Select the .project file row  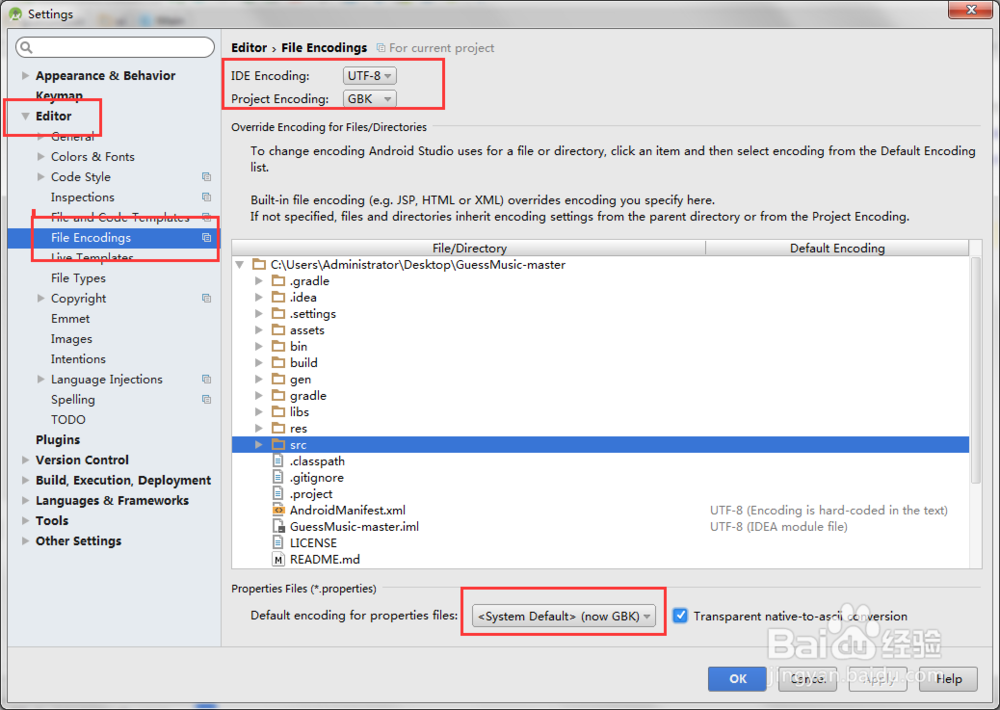(x=601, y=494)
